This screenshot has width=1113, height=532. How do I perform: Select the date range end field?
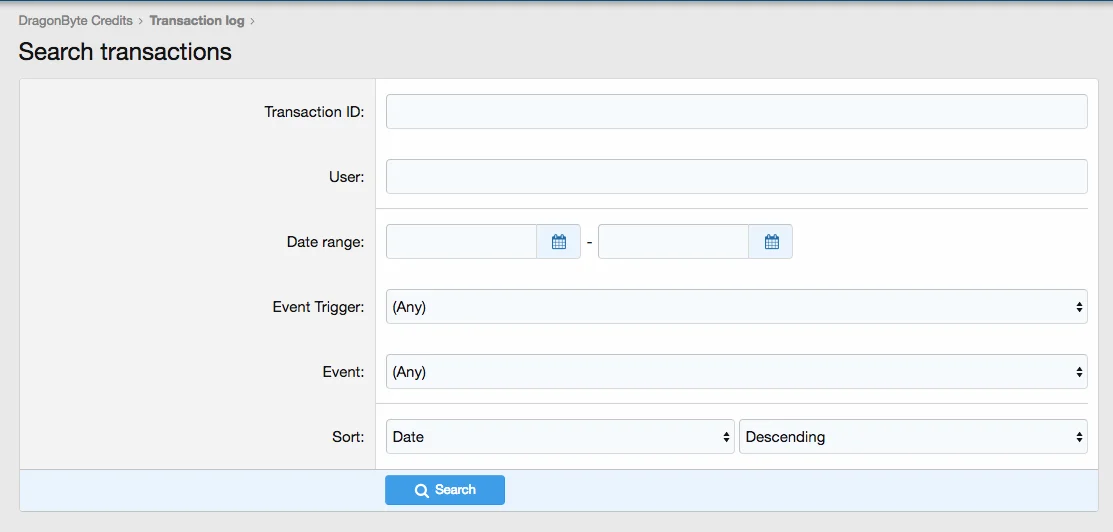pyautogui.click(x=673, y=242)
